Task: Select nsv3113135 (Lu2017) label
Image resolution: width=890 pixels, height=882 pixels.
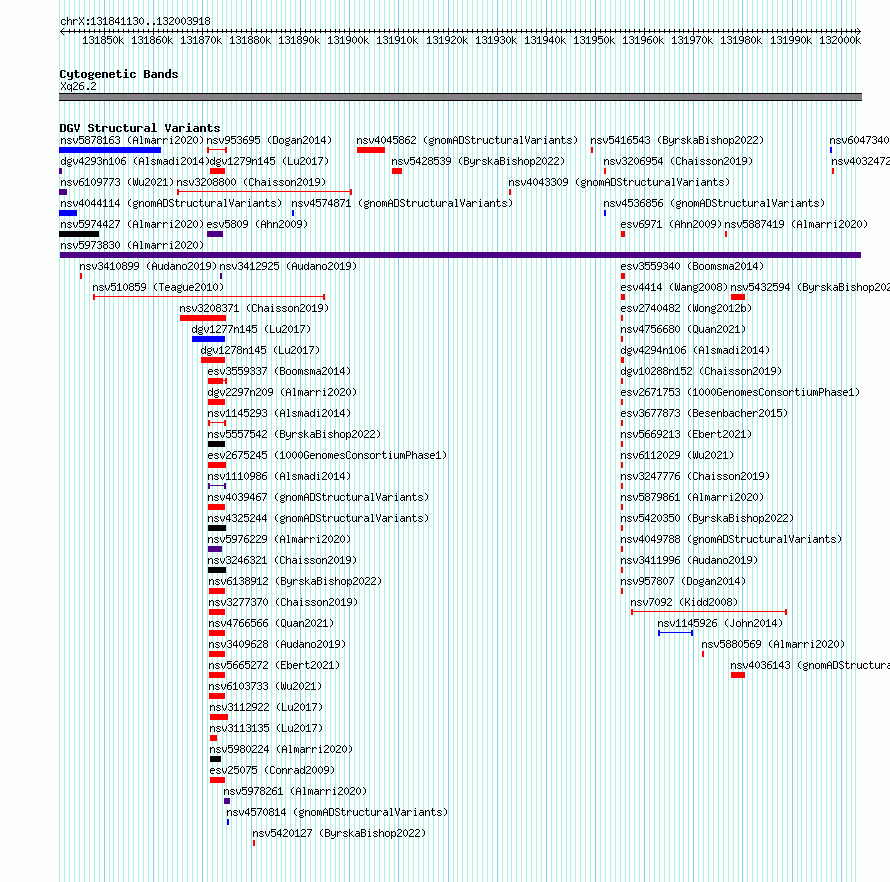Action: pyautogui.click(x=266, y=728)
